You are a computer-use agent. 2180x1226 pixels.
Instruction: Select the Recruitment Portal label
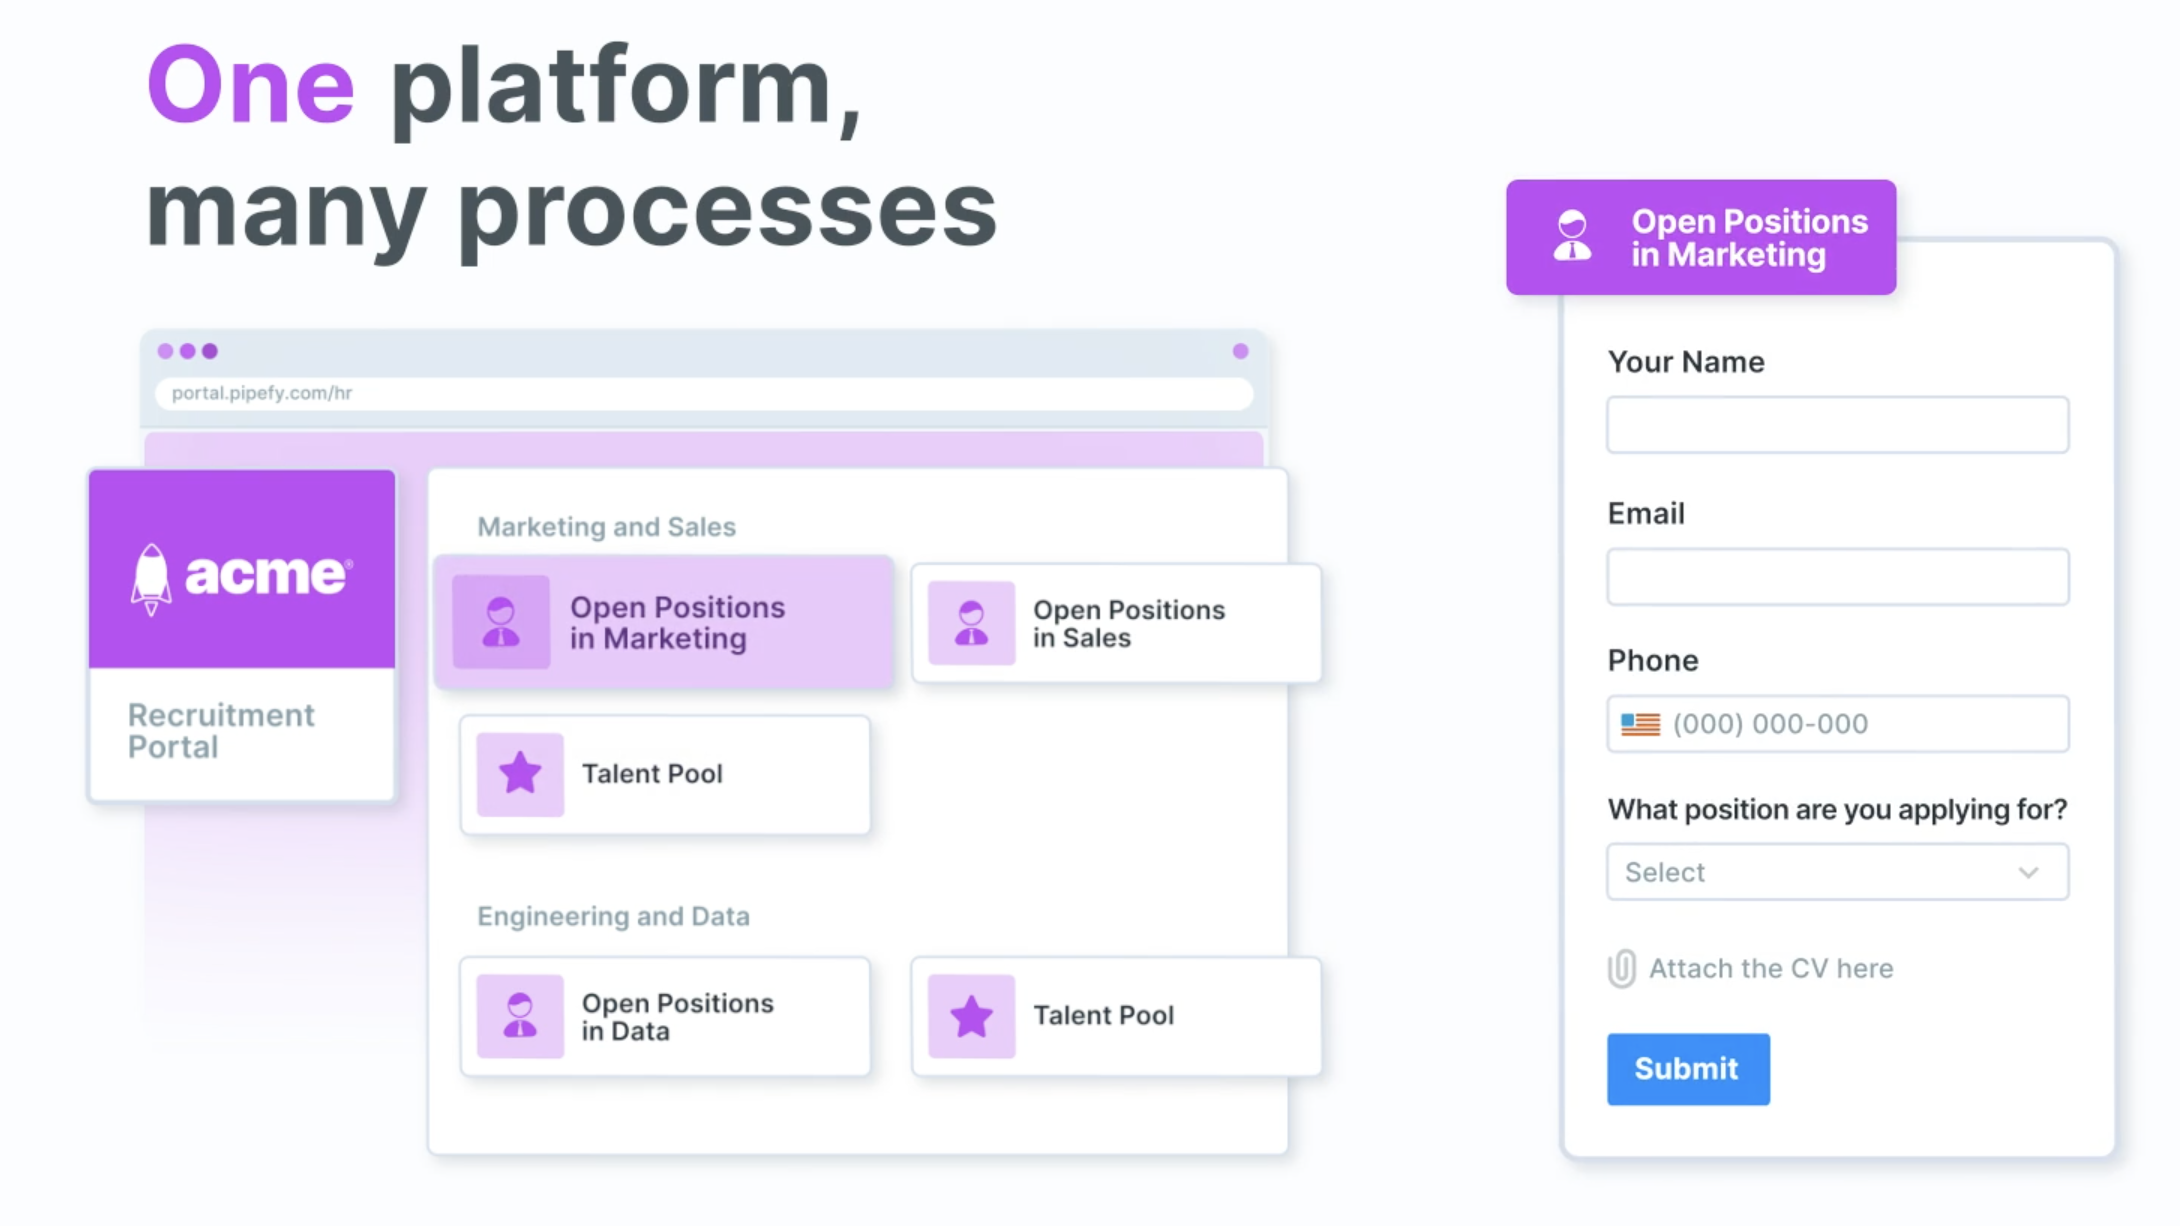click(x=221, y=731)
